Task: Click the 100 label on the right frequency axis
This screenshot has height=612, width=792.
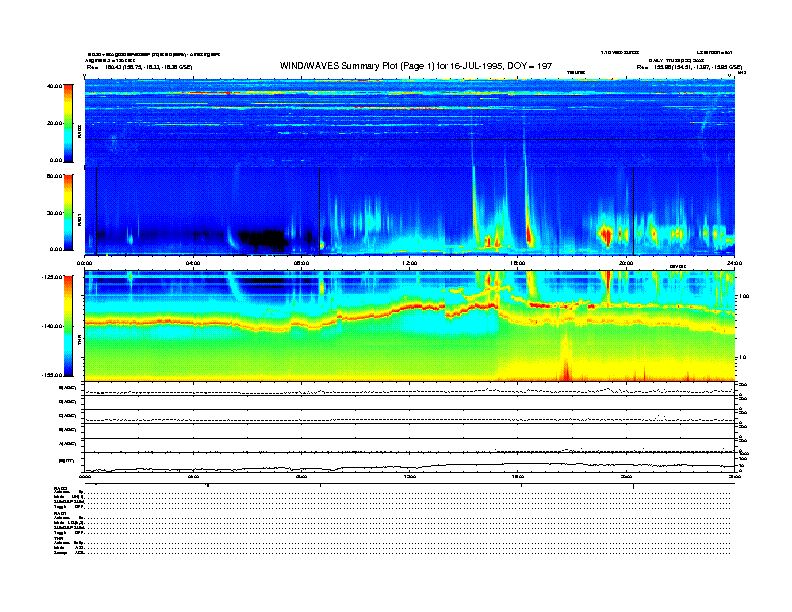Action: pos(744,296)
